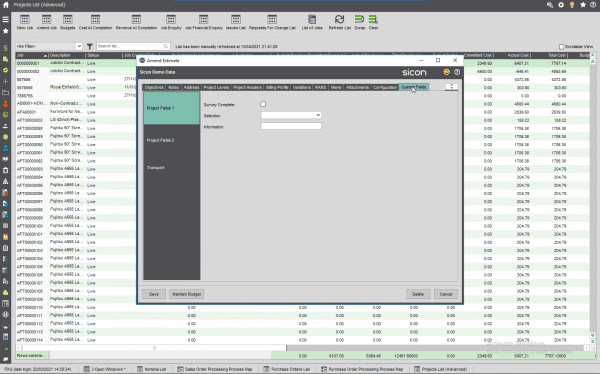This screenshot has width=600, height=374.
Task: Click the Maintain Budget button
Action: [x=187, y=294]
